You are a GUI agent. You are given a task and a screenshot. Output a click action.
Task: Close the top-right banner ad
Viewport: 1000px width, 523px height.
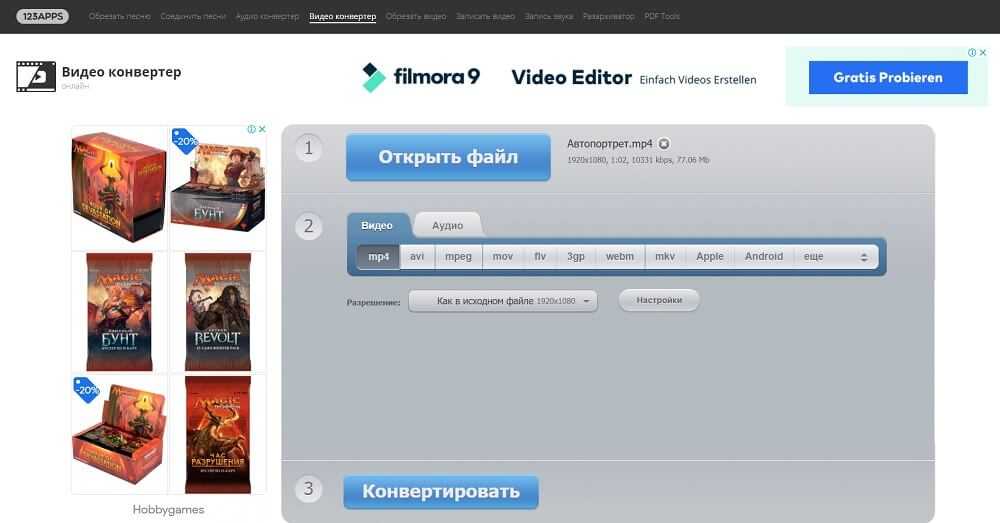(x=983, y=53)
